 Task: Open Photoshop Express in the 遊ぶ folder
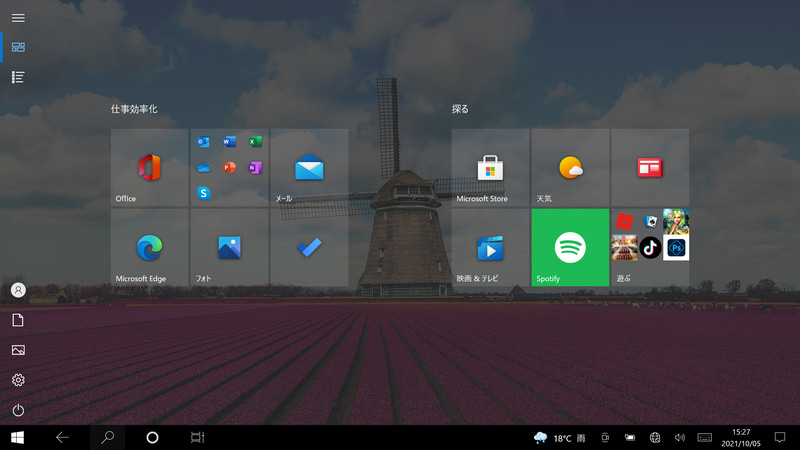[676, 248]
